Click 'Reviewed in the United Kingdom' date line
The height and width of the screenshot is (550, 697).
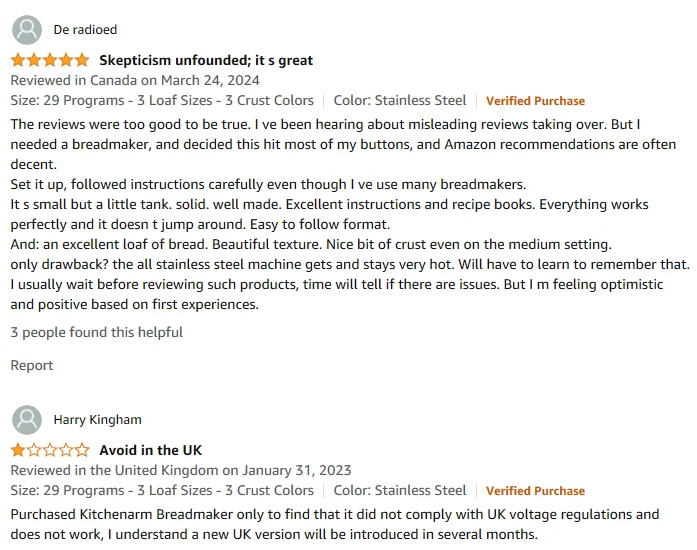(x=181, y=470)
